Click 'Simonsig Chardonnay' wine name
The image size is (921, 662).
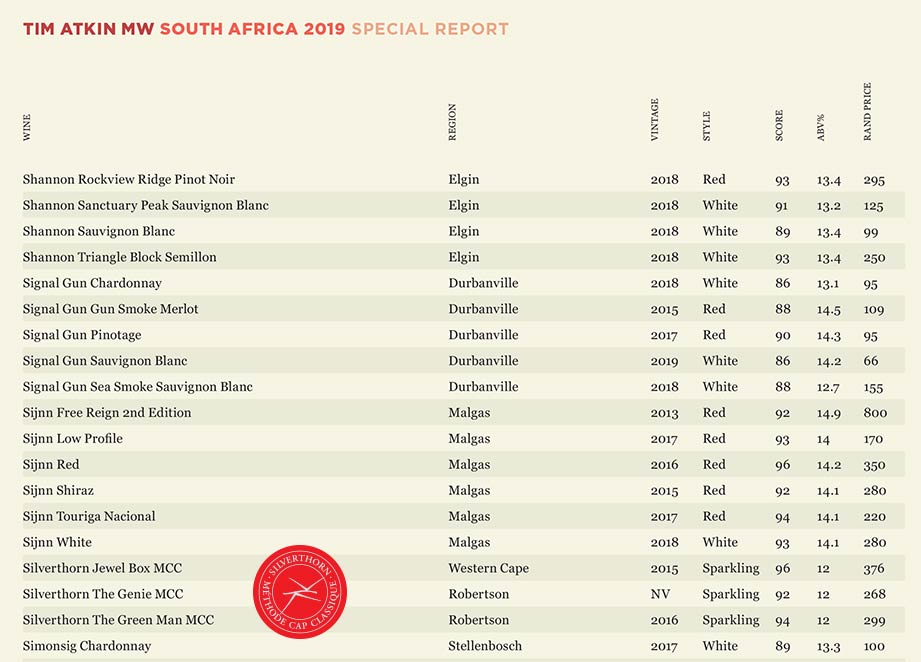(87, 646)
